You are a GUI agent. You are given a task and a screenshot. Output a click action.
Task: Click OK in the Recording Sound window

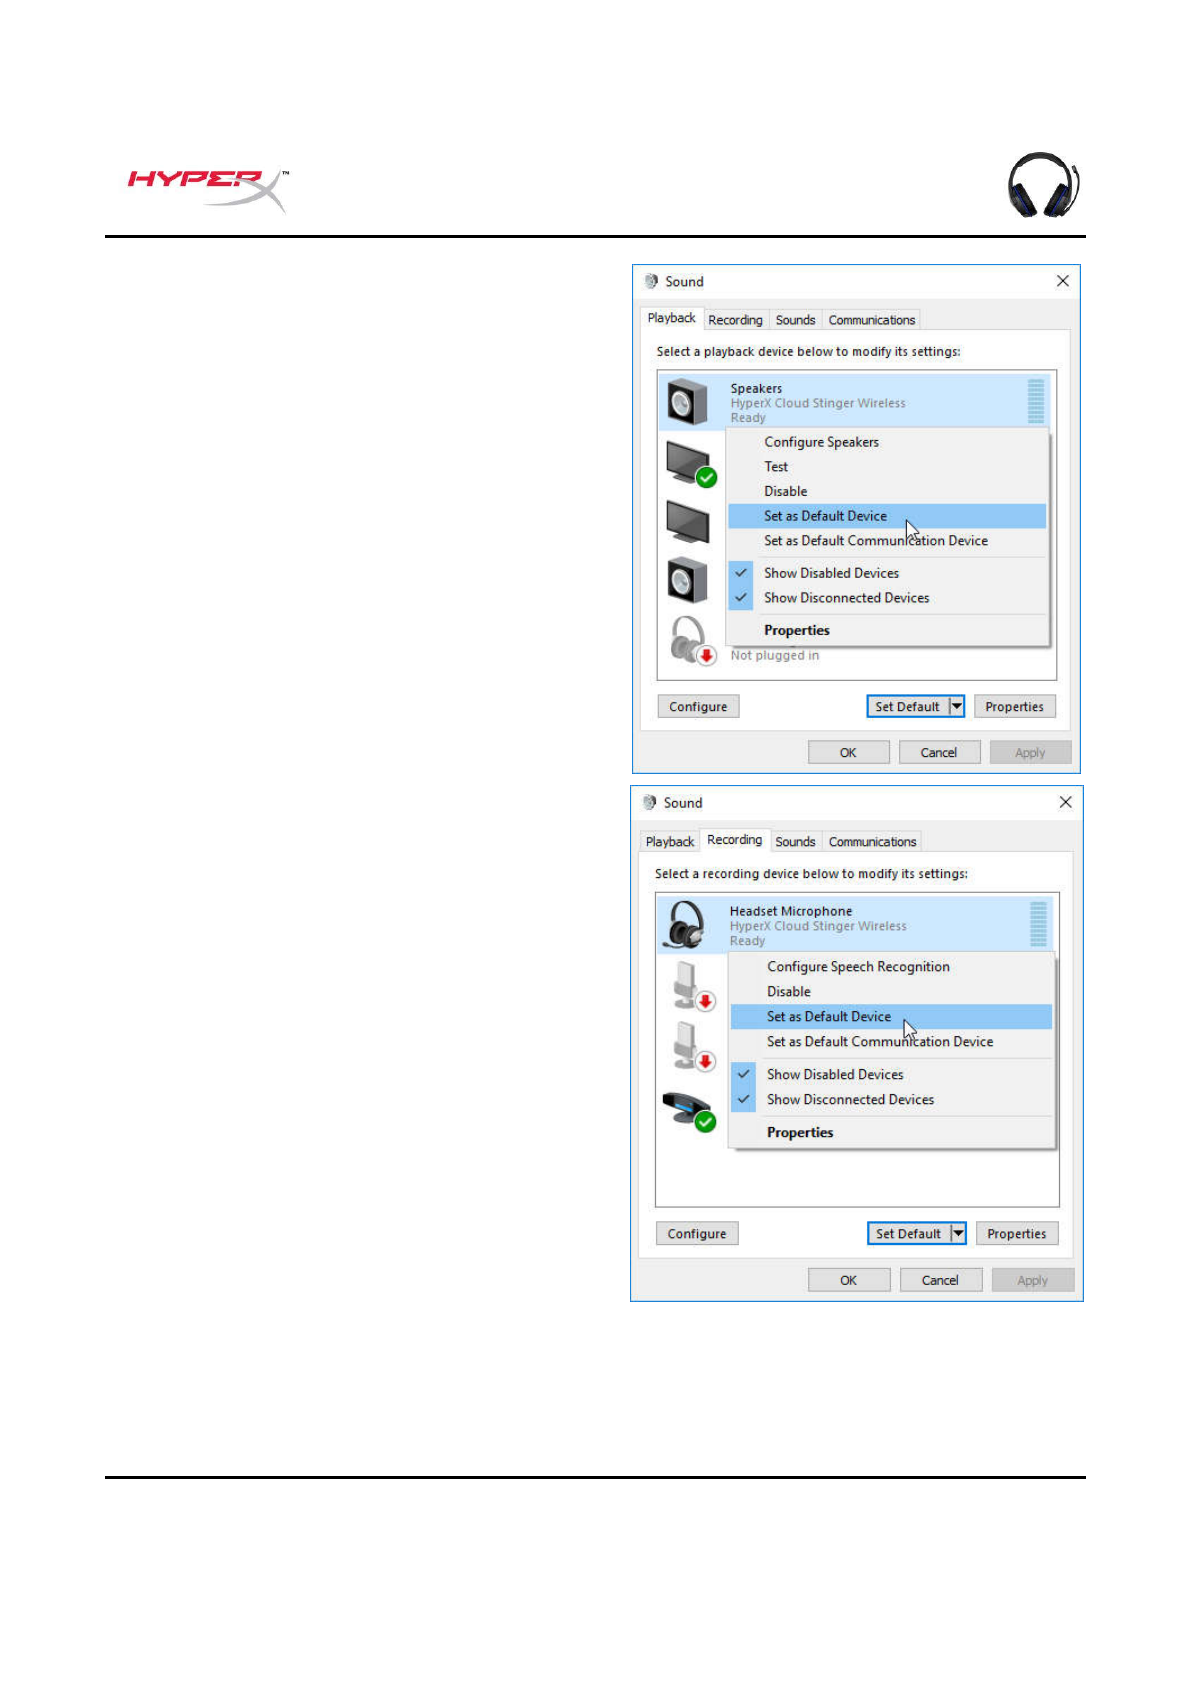(x=848, y=1280)
